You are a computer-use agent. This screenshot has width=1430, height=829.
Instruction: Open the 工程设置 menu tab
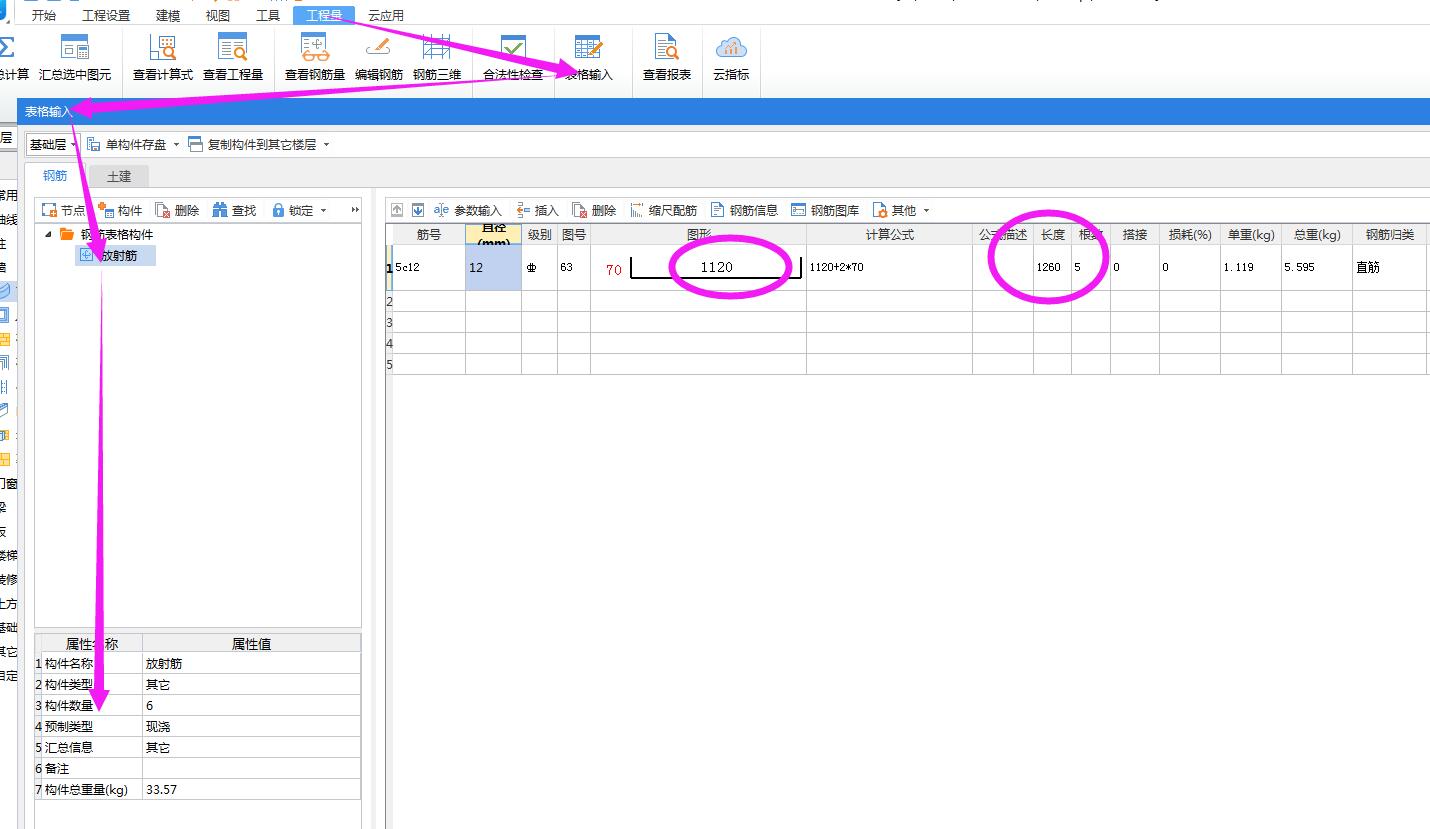click(106, 15)
